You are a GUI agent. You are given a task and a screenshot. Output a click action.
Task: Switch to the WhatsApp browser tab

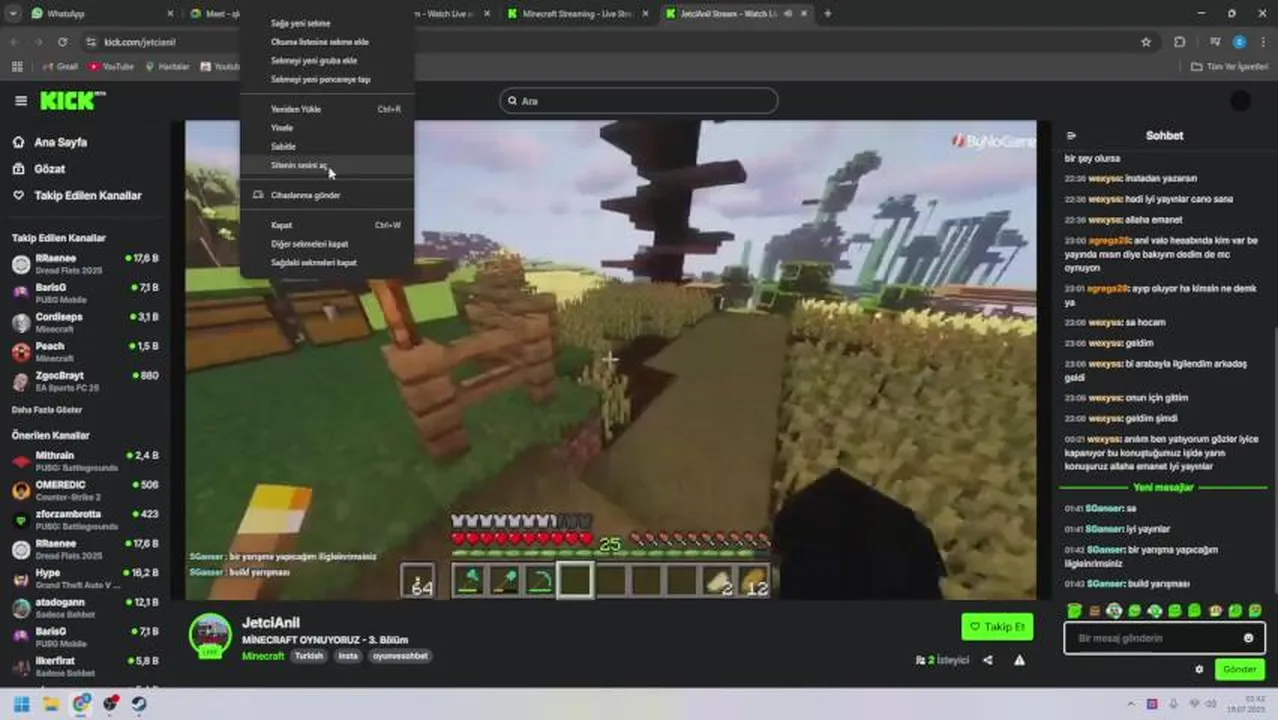point(100,14)
